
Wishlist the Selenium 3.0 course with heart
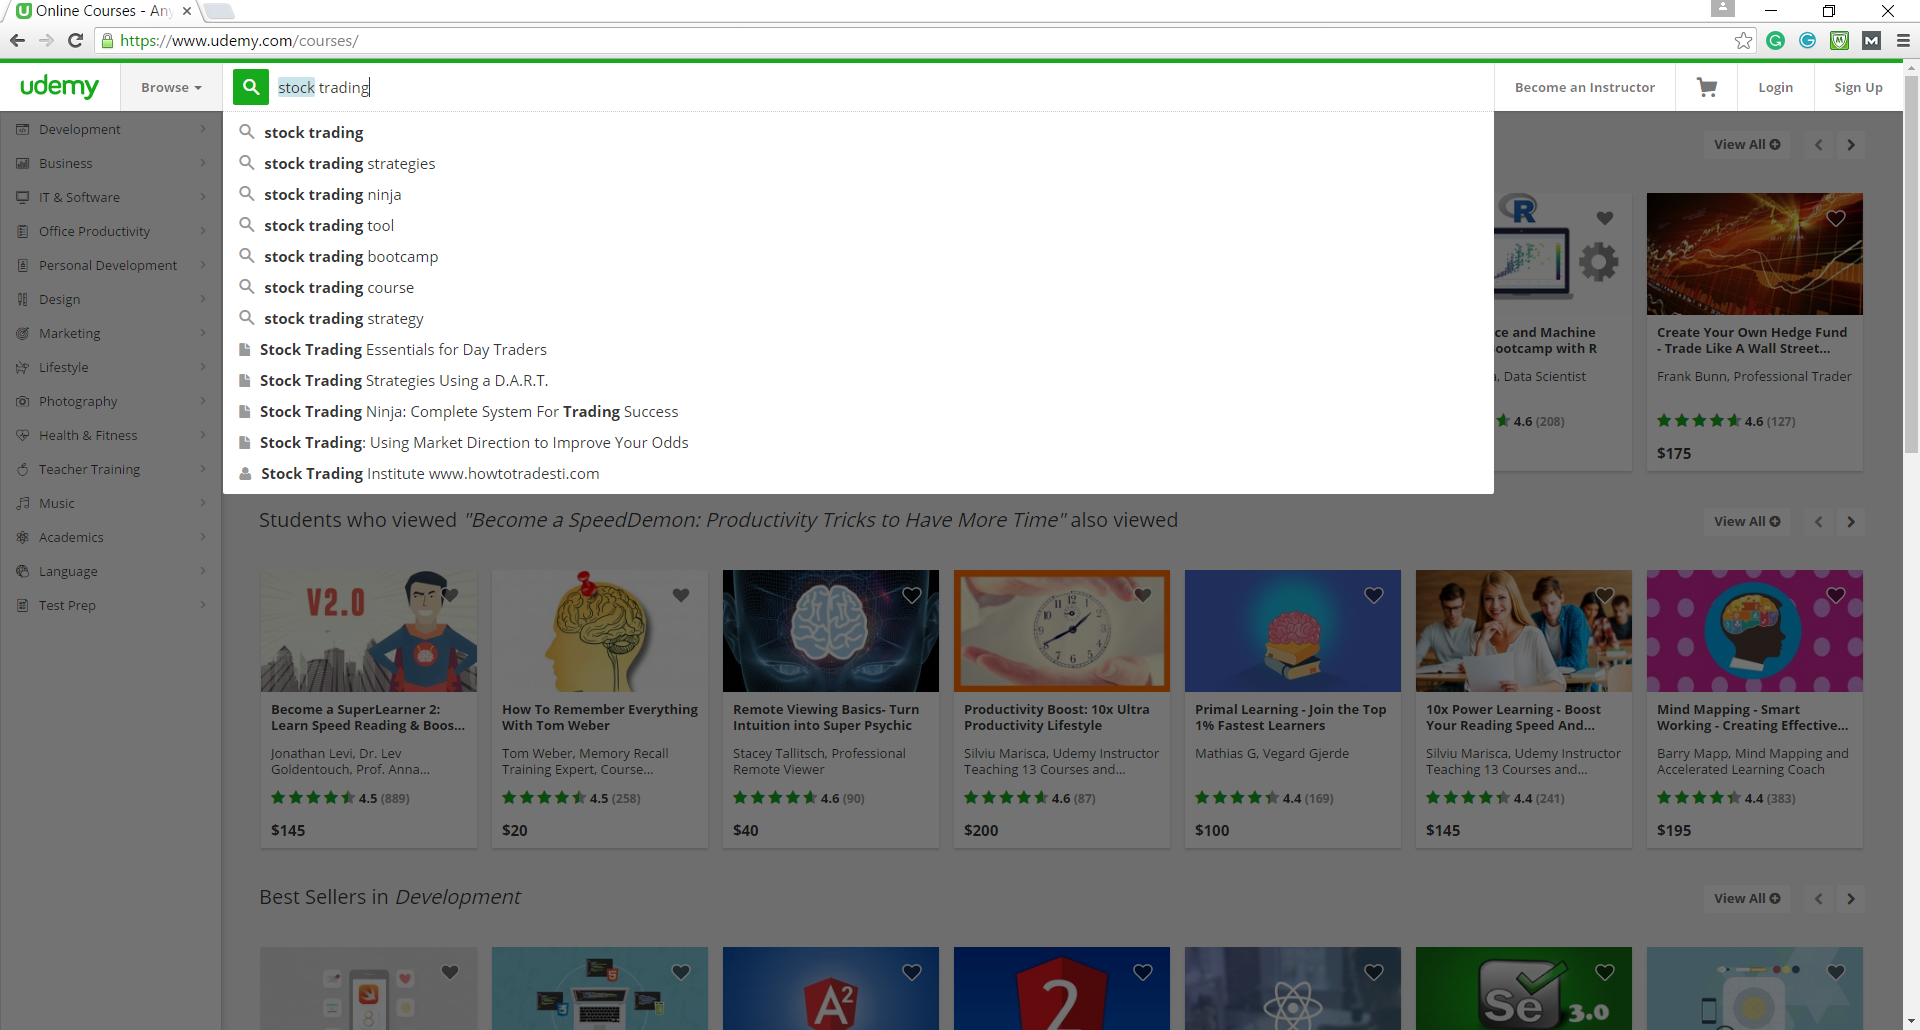pyautogui.click(x=1605, y=972)
